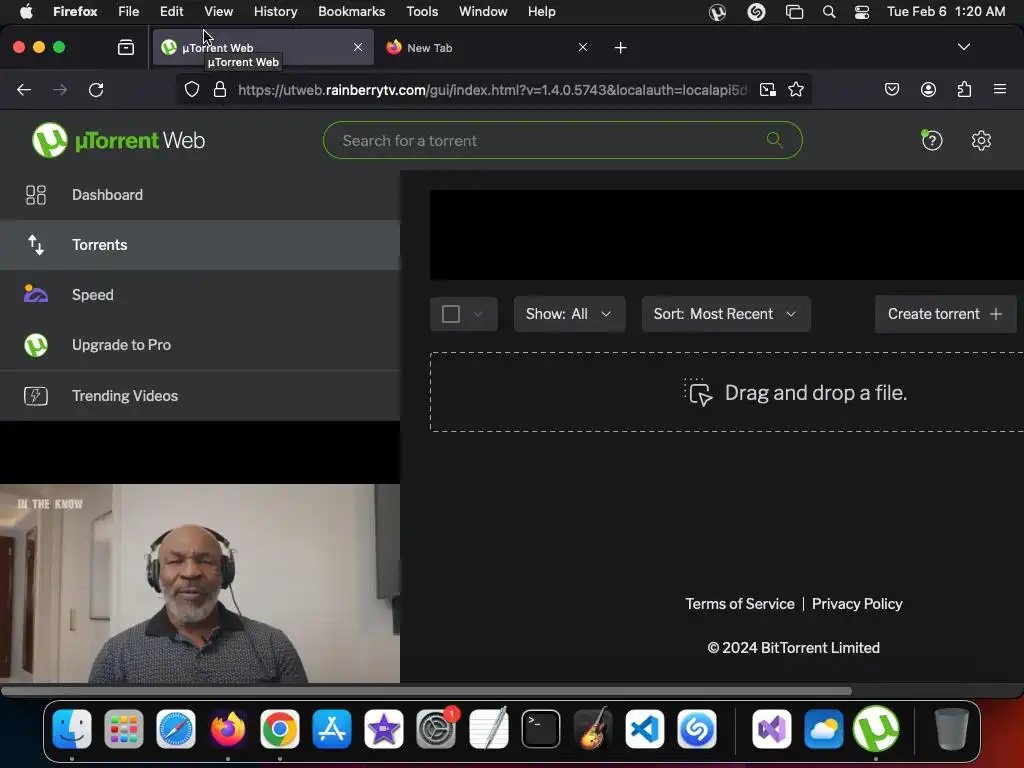Viewport: 1024px width, 768px height.
Task: Click the search magnifier icon in the search box
Action: (775, 140)
